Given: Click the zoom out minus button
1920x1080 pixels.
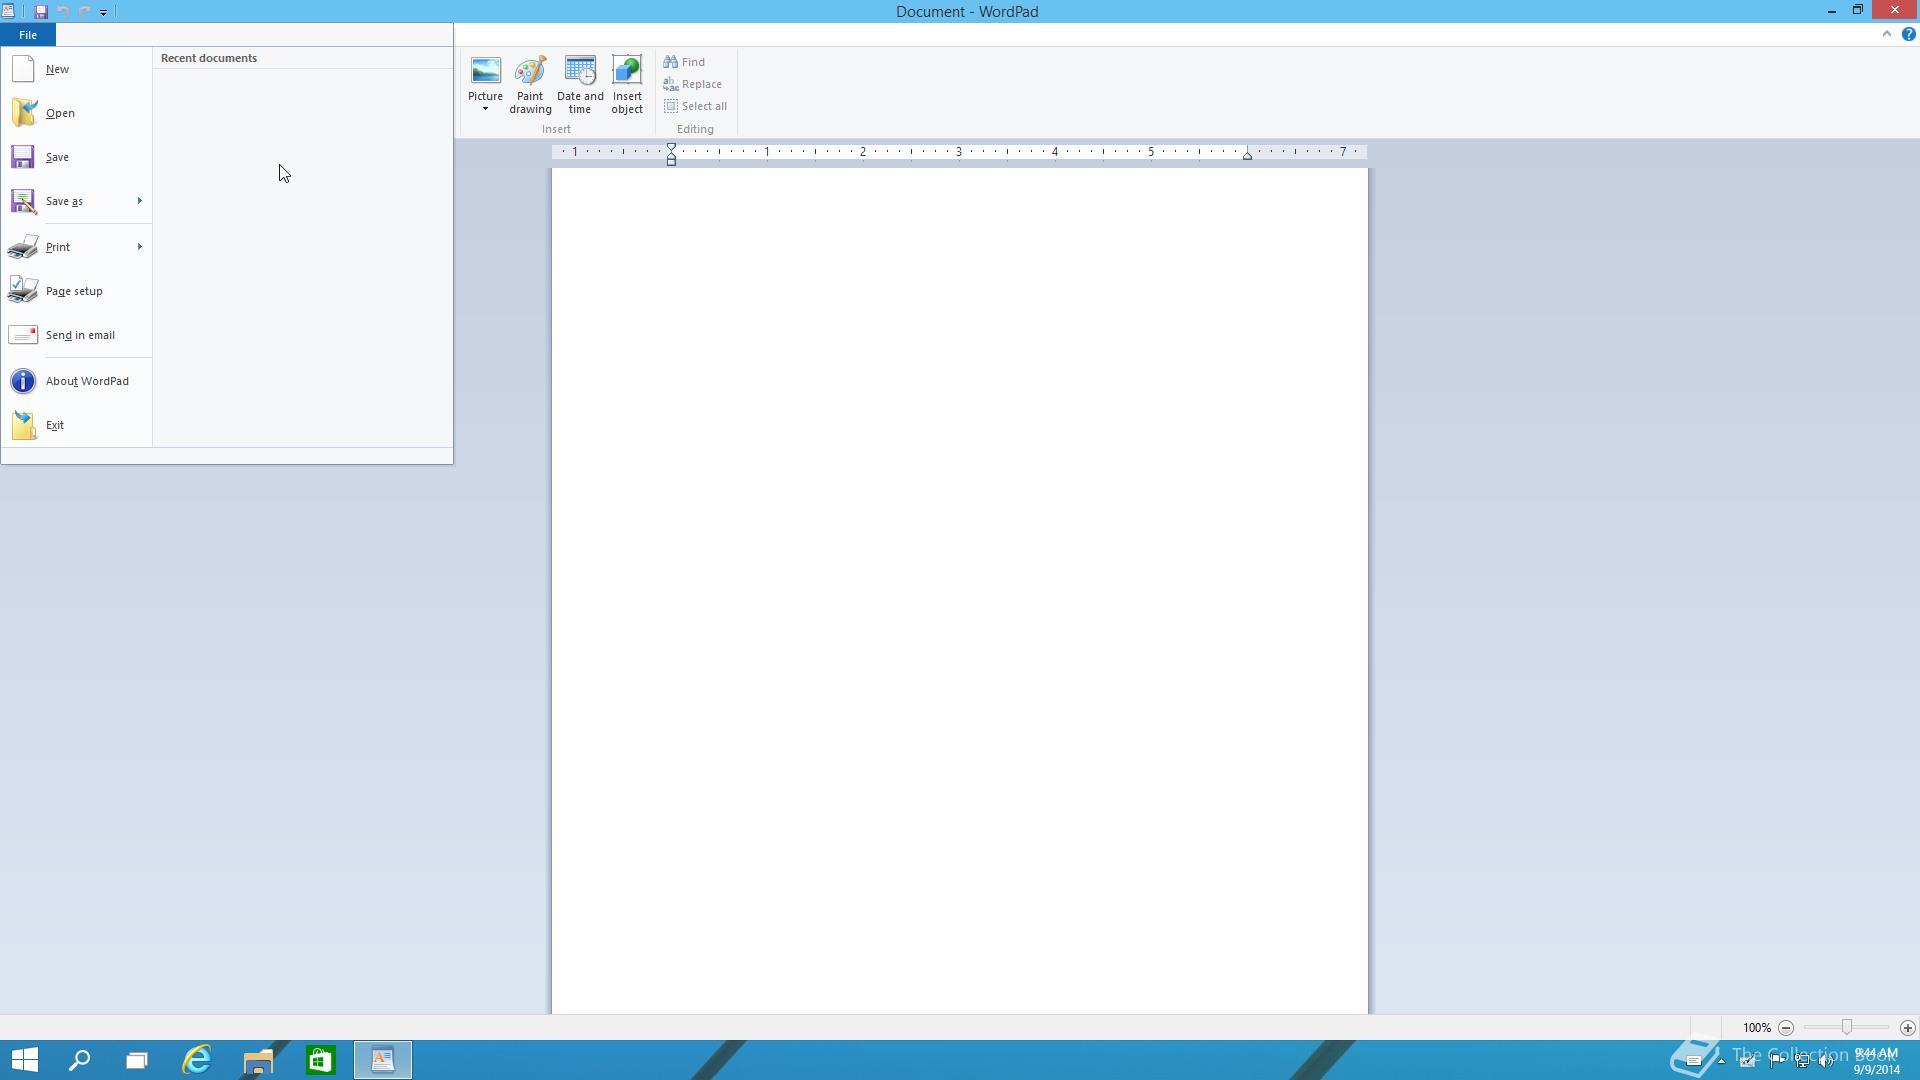Looking at the screenshot, I should [x=1786, y=1028].
